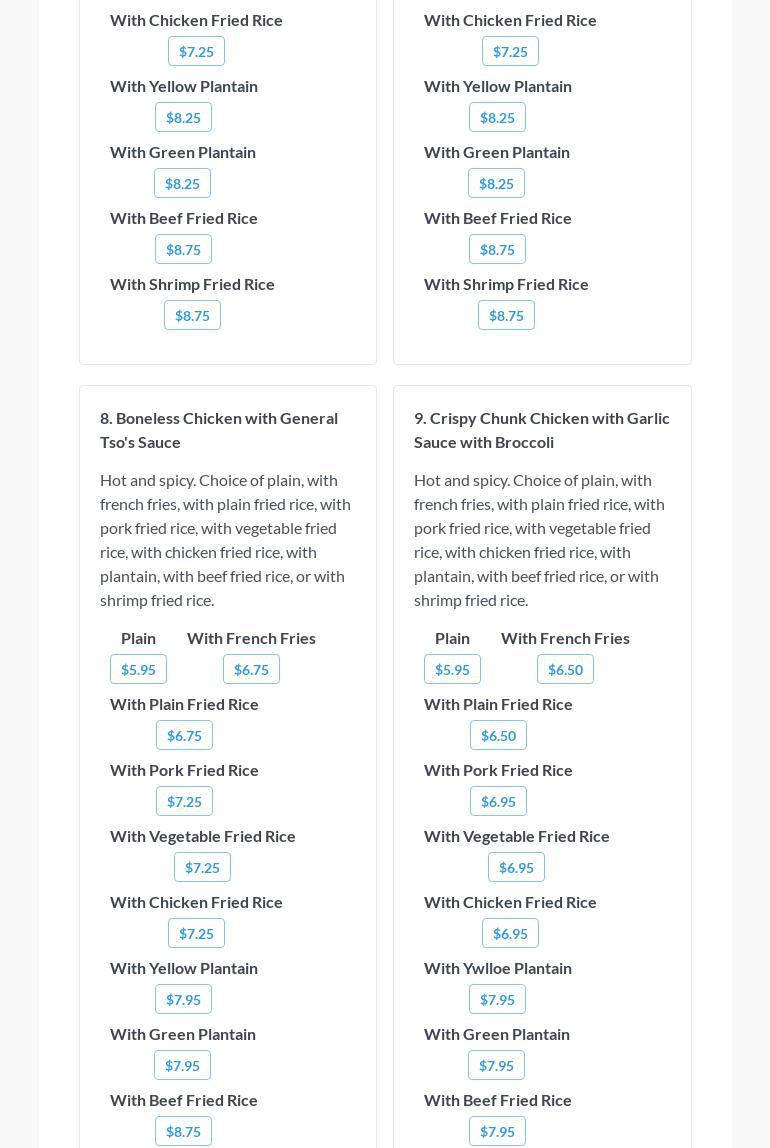The image size is (770, 1148).
Task: Select General Tso's With Beef Fried Rice $8.75
Action: [183, 1131]
